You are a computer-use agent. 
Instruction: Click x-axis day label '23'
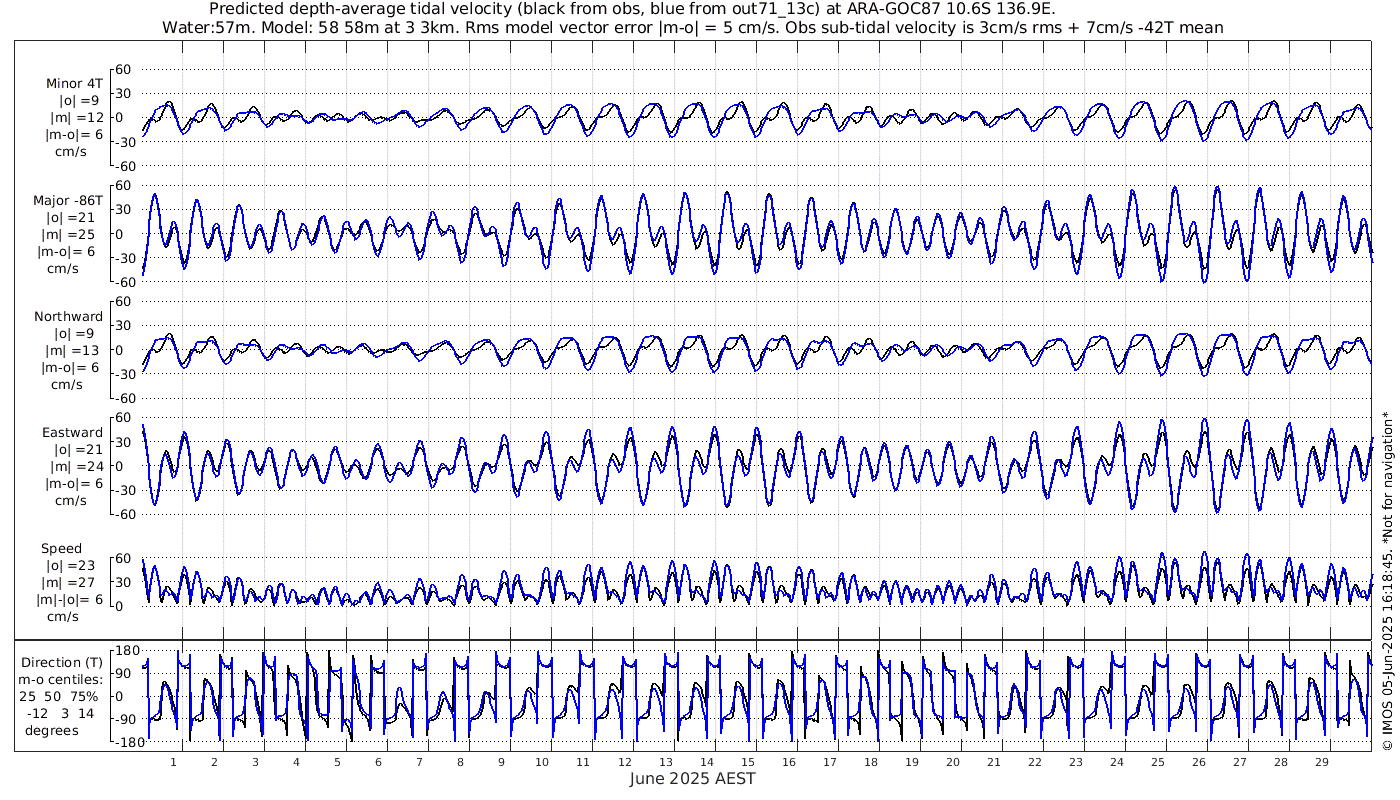(1075, 761)
